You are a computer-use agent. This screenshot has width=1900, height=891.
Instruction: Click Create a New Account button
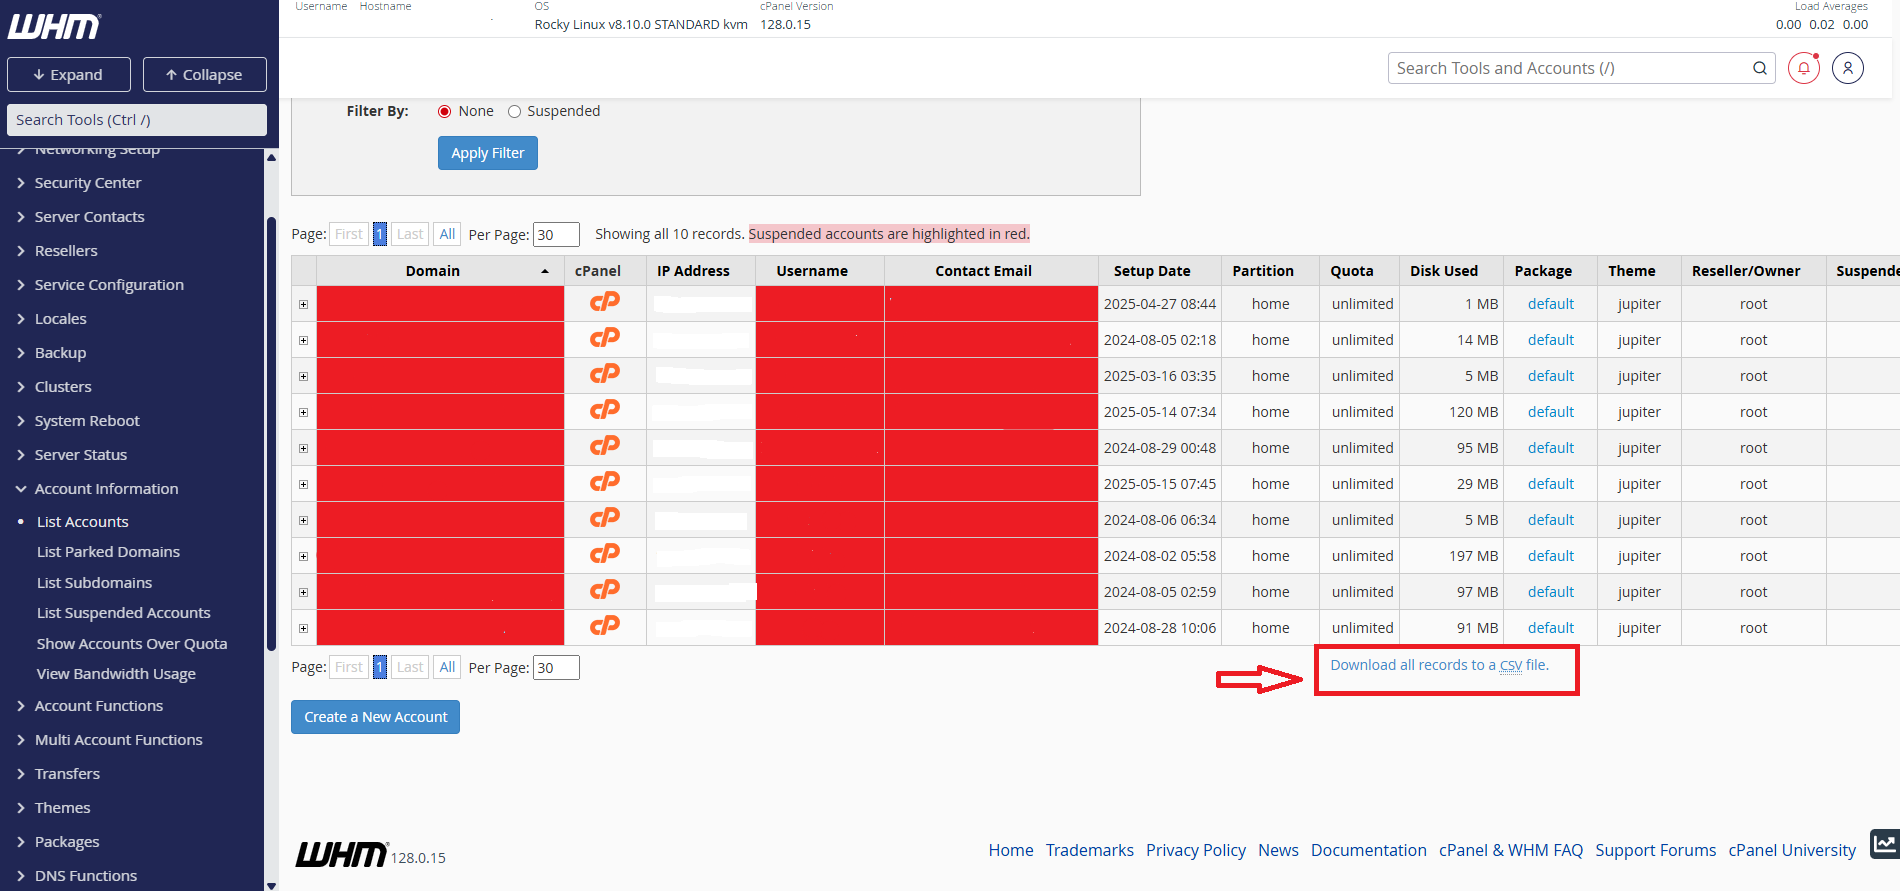pyautogui.click(x=375, y=717)
